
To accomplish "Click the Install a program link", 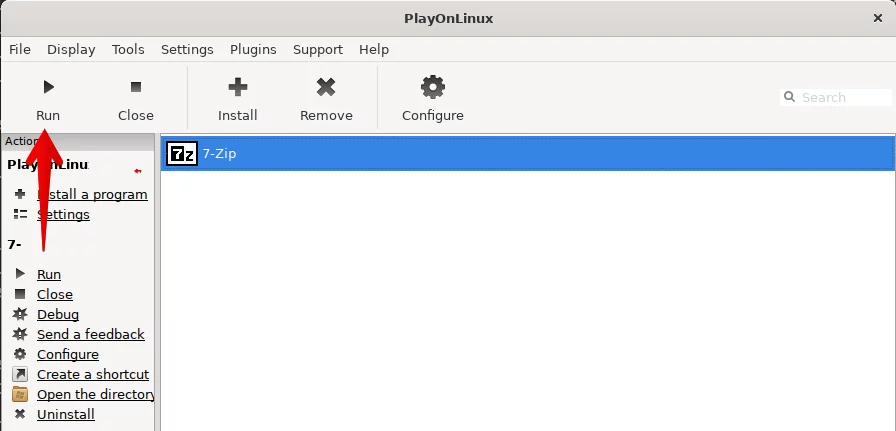I will coord(92,194).
